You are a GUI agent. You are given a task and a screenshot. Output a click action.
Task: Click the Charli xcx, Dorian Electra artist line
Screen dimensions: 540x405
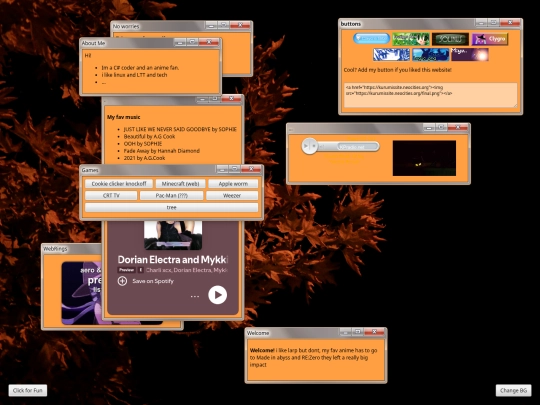click(187, 270)
